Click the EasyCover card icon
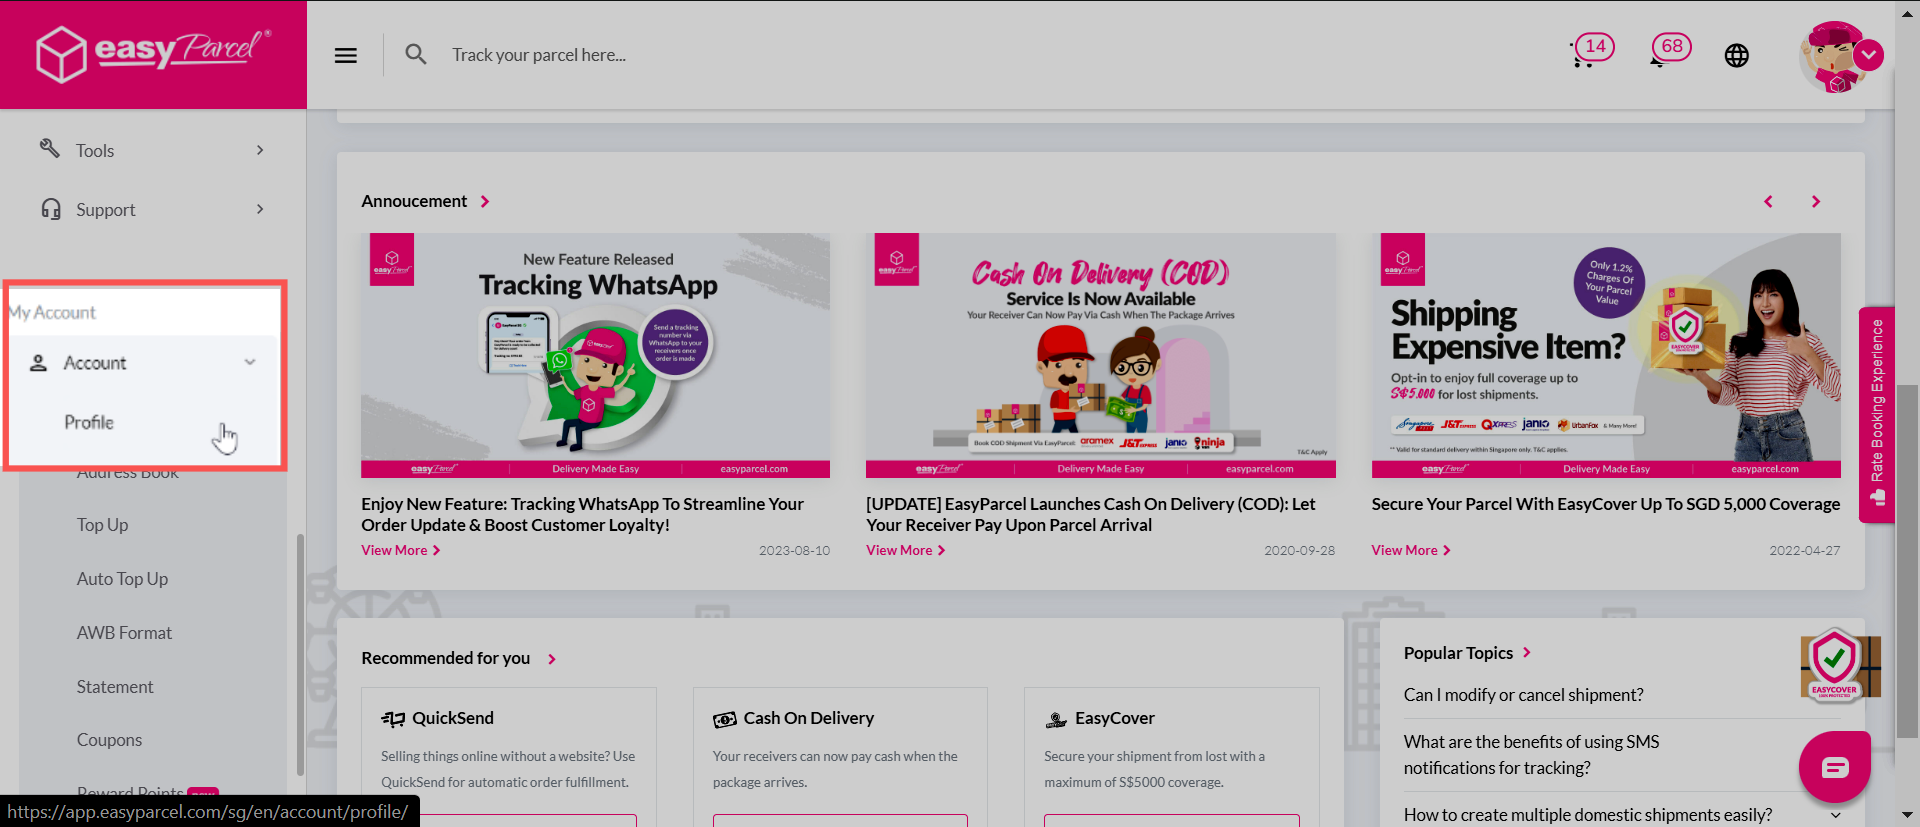This screenshot has width=1920, height=827. 1056,719
